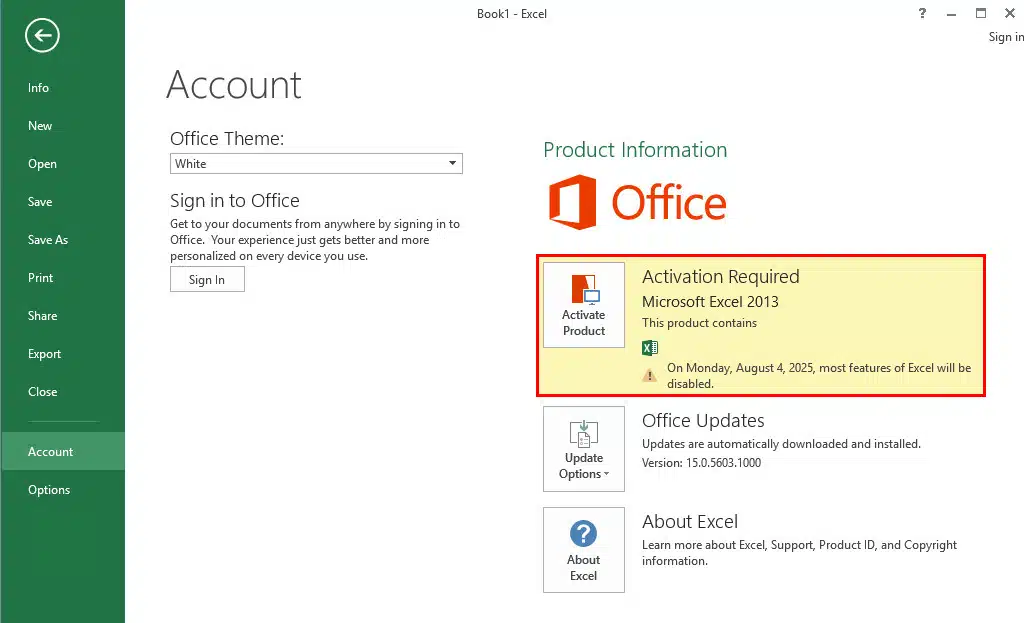Open Export in the left menu

pos(44,354)
